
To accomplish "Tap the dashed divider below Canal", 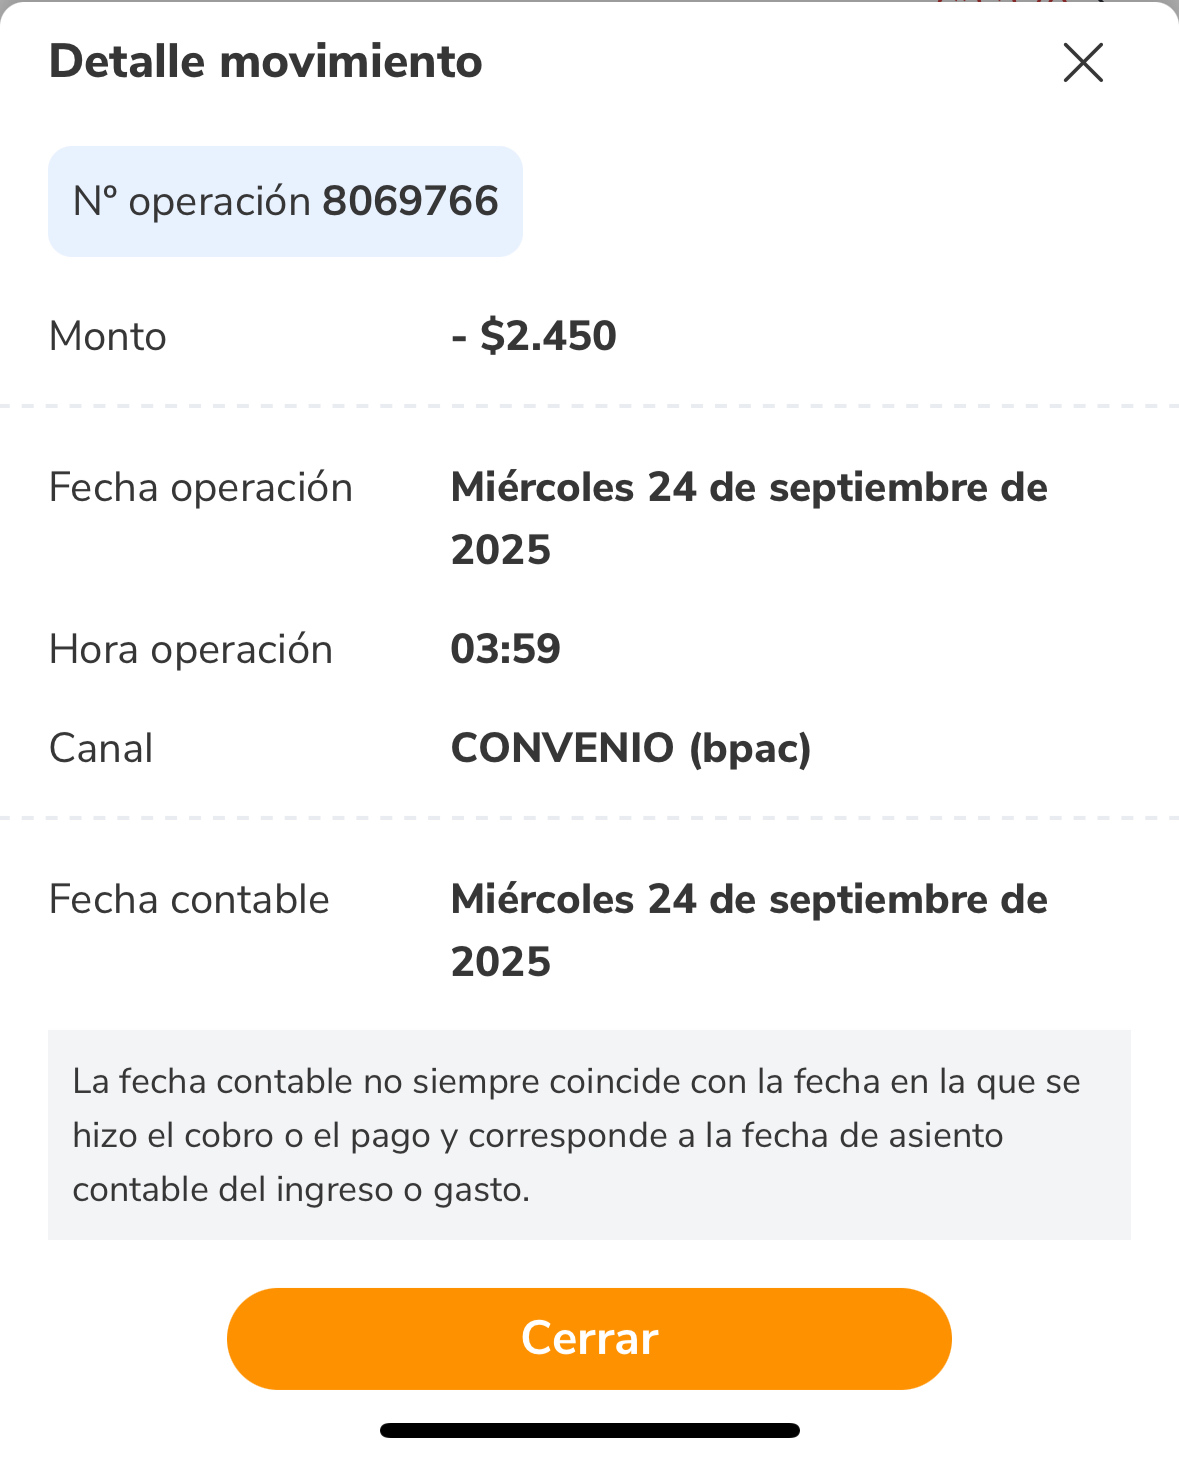I will click(589, 818).
